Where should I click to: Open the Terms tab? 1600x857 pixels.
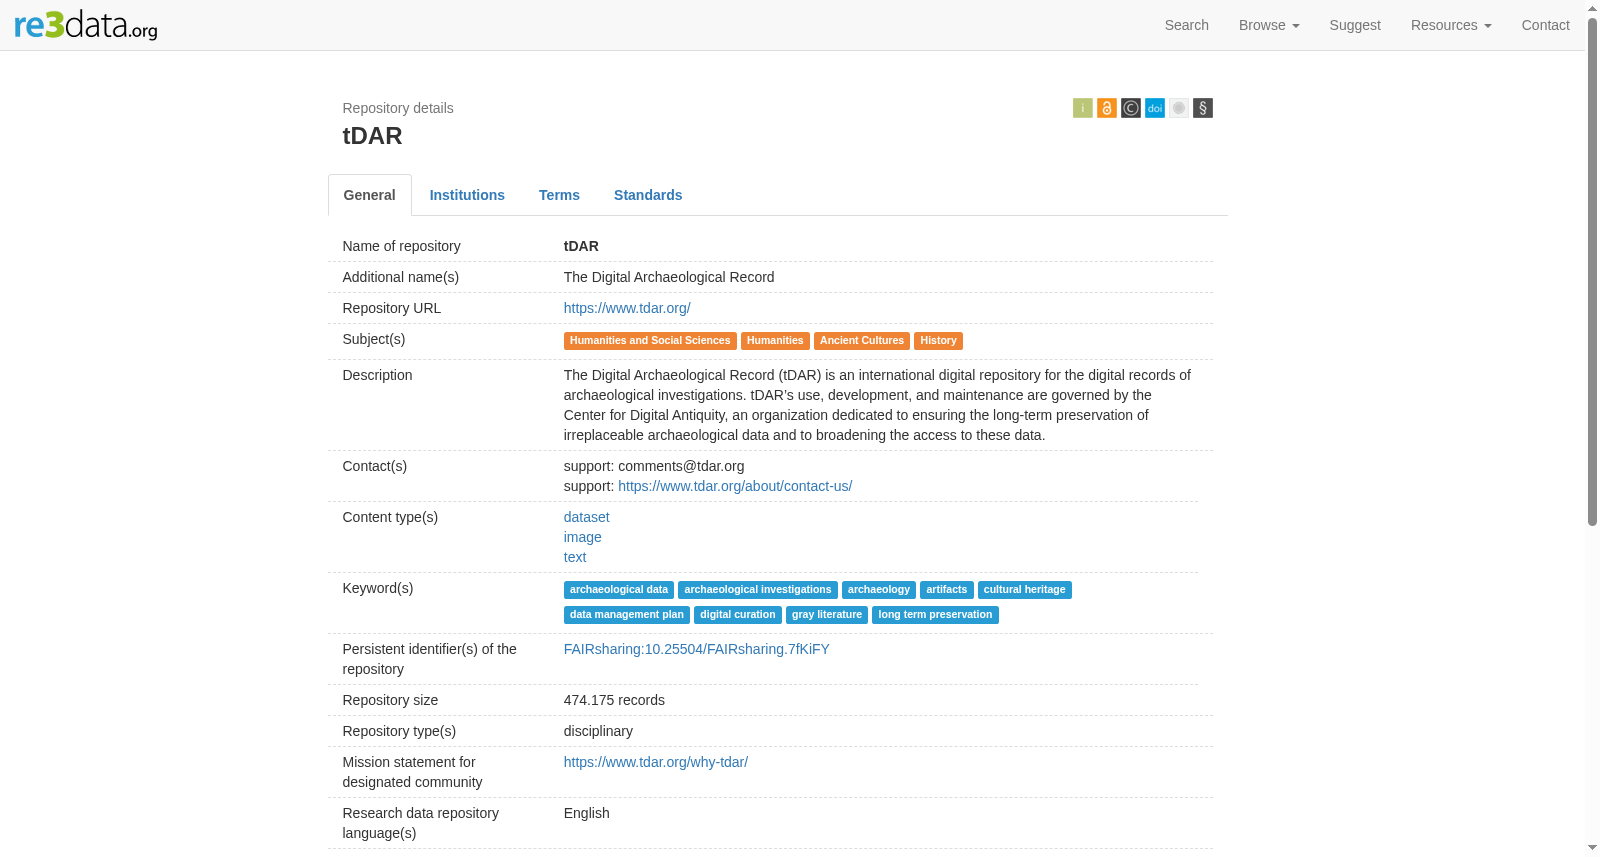[559, 195]
